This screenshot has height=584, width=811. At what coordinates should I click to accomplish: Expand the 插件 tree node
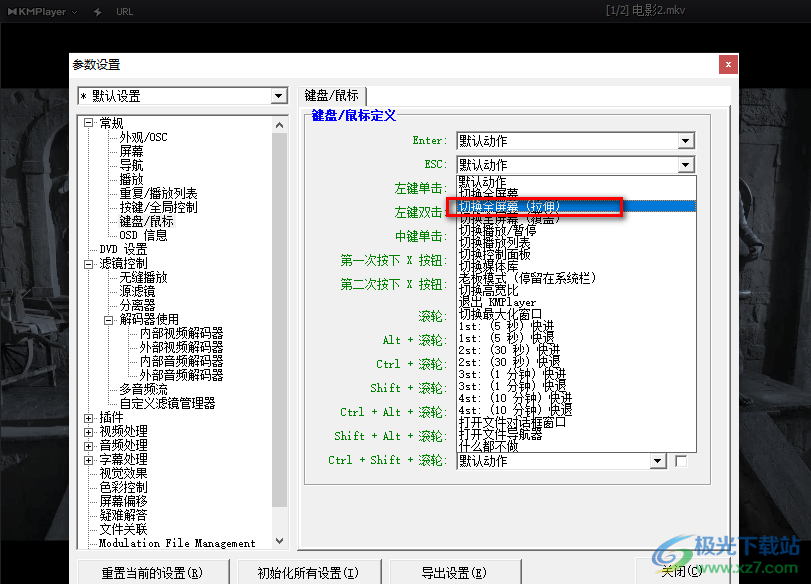pos(88,418)
